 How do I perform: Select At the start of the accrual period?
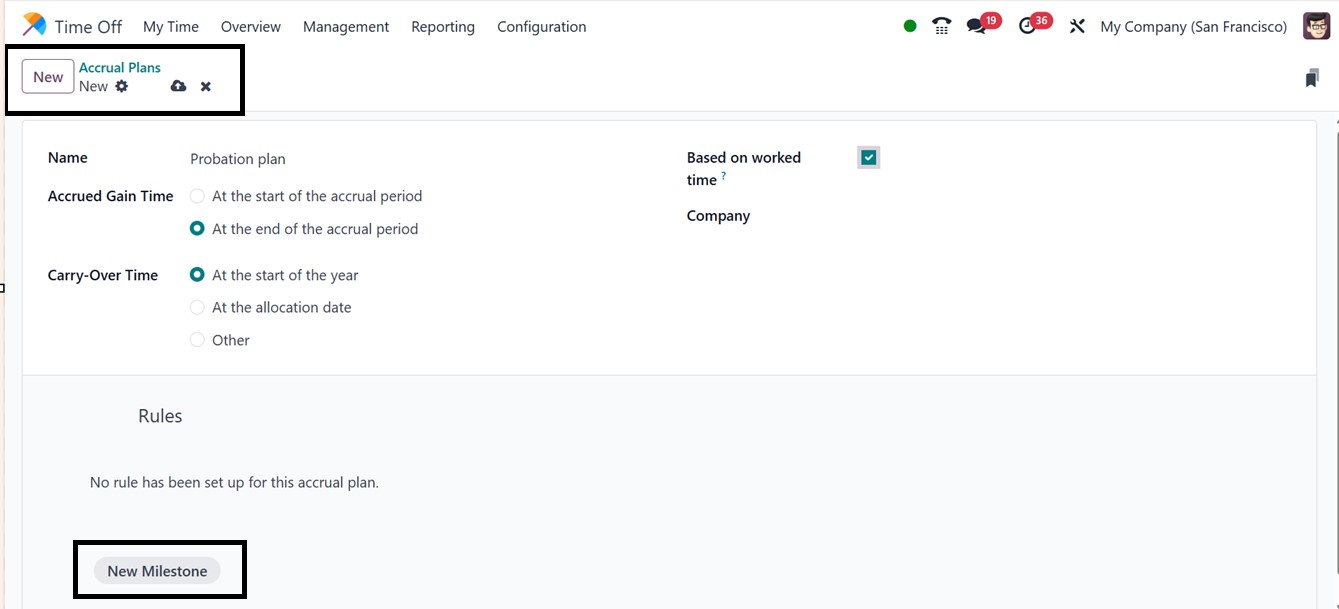tap(198, 196)
